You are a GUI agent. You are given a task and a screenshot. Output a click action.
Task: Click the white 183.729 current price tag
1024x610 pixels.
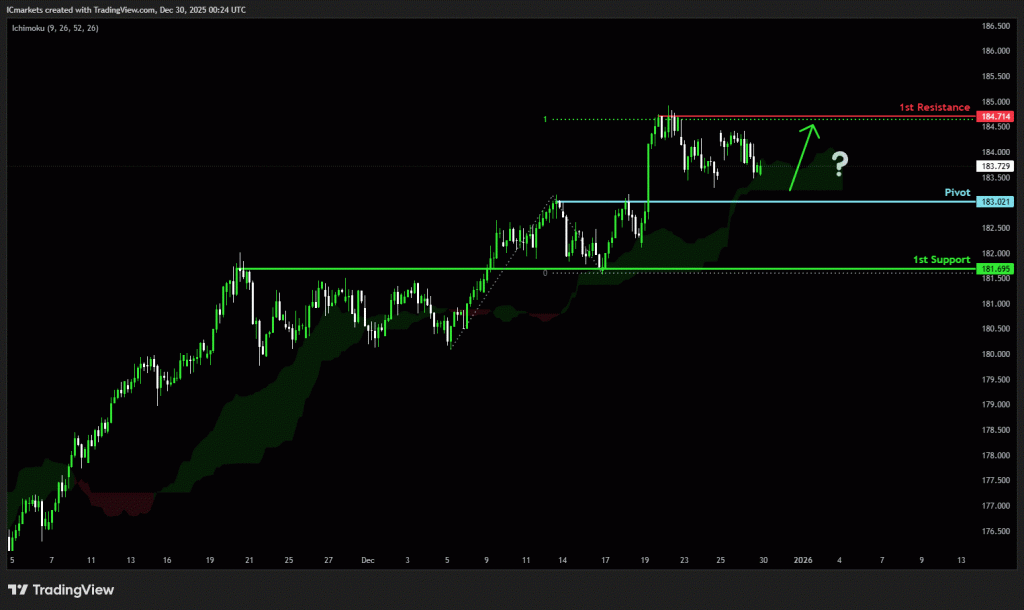tap(994, 165)
